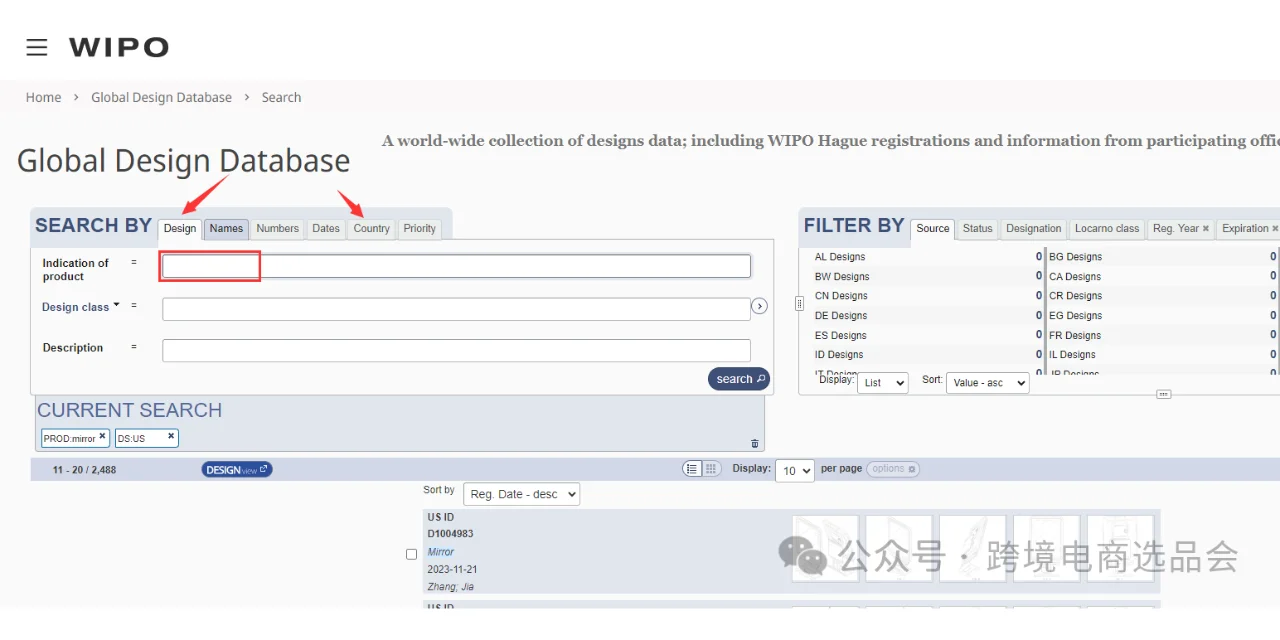Open the Global Design Database breadcrumb link

[x=161, y=97]
